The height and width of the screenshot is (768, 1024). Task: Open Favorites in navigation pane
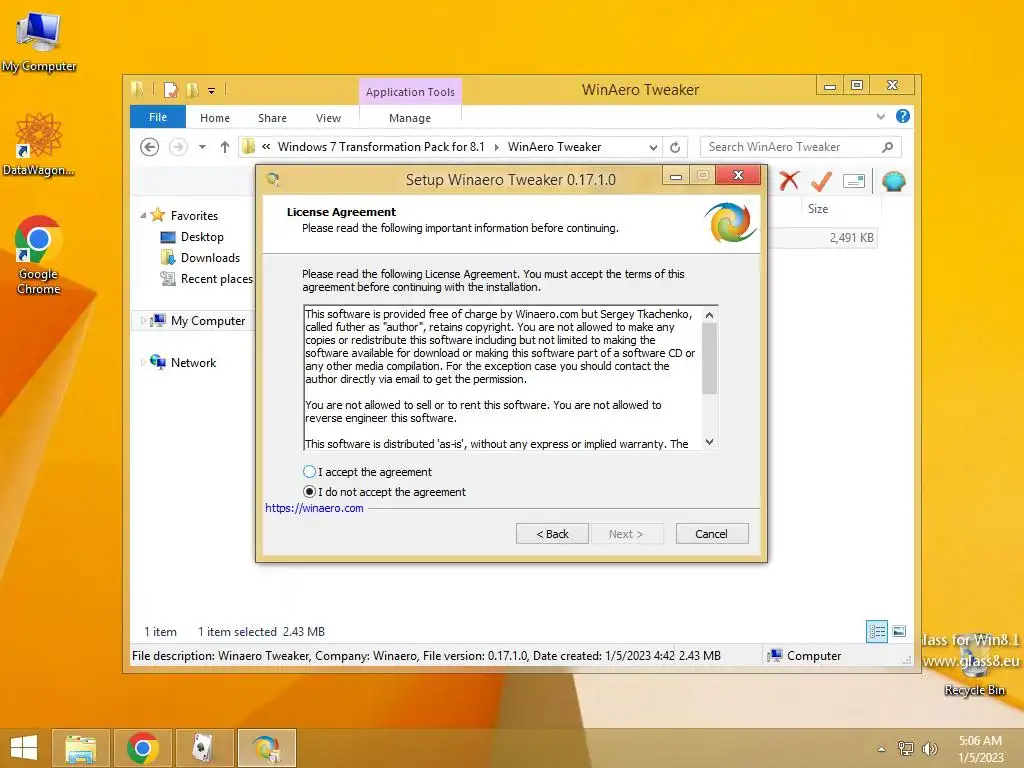point(194,216)
